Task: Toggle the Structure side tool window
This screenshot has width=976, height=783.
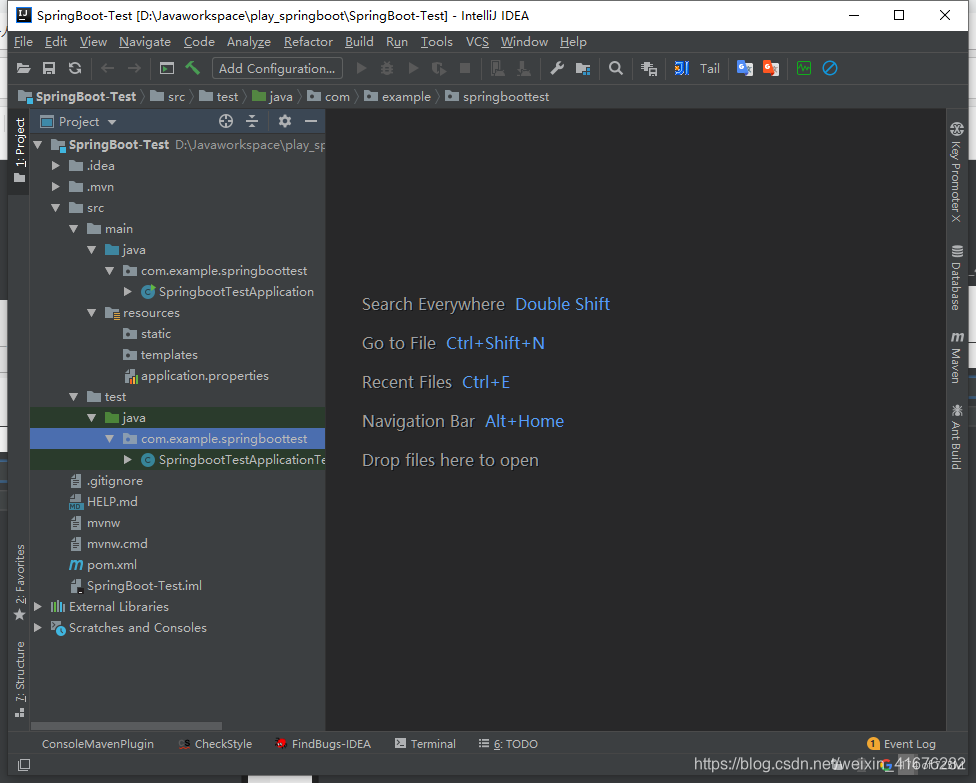Action: pyautogui.click(x=20, y=679)
